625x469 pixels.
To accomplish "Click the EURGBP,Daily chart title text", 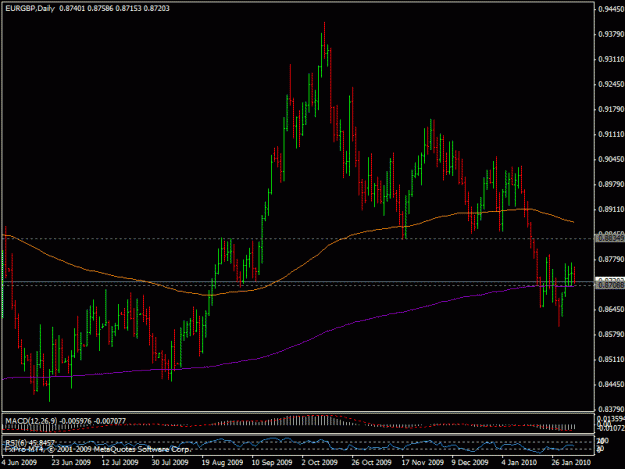I will (x=29, y=8).
